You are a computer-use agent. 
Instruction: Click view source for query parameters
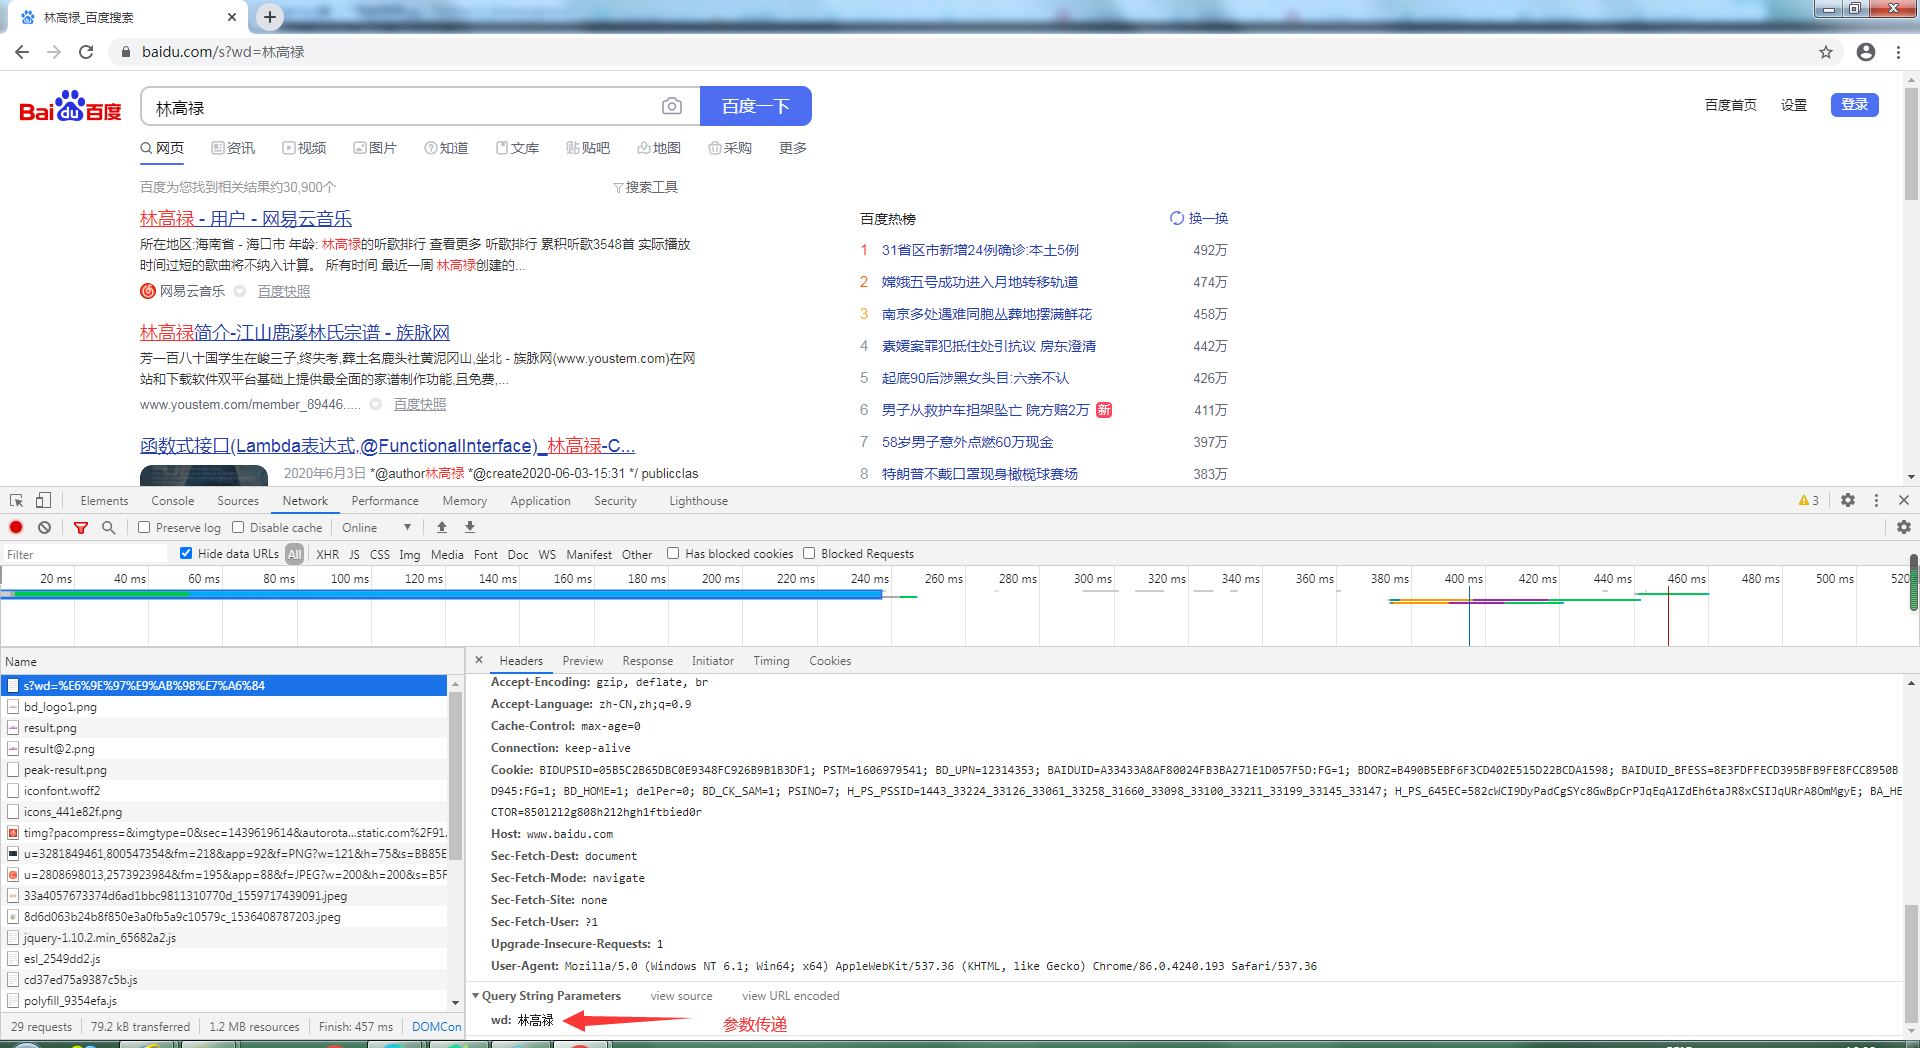(681, 995)
